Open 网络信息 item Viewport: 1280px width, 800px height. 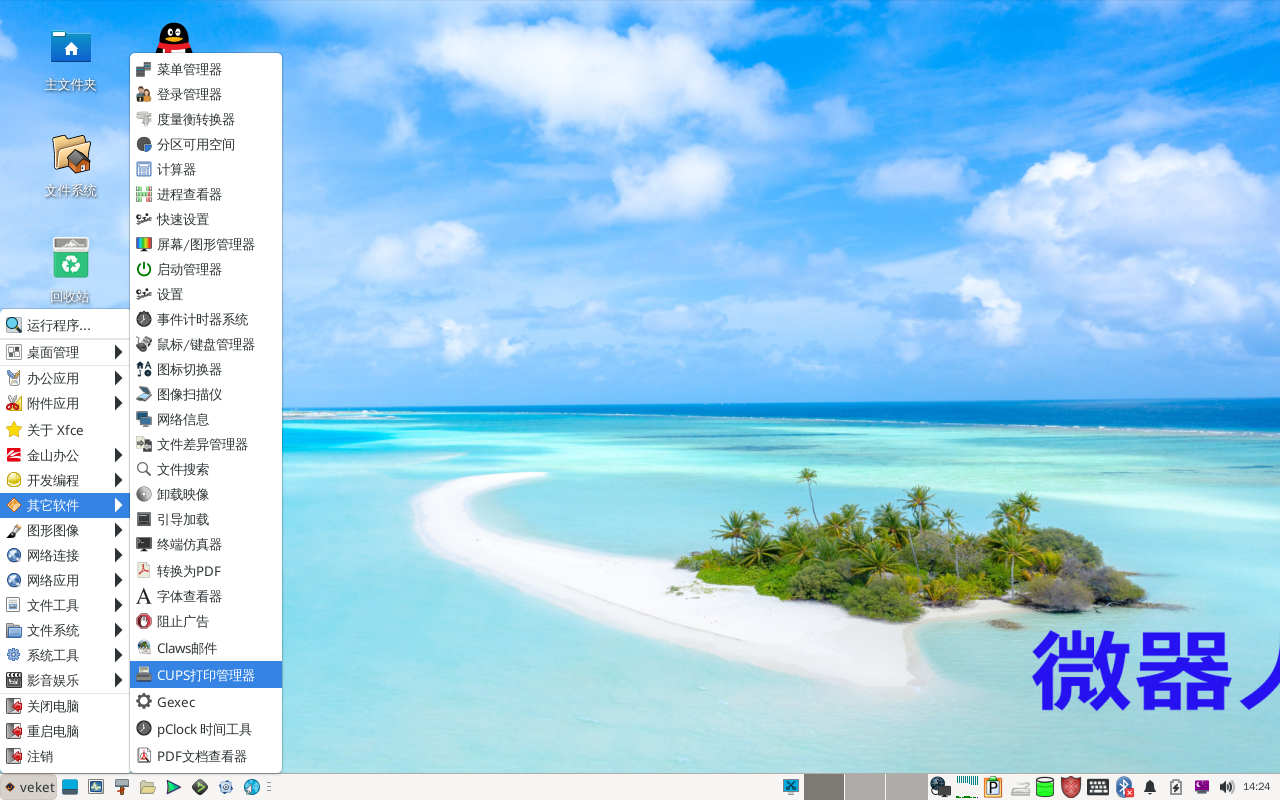pyautogui.click(x=206, y=419)
